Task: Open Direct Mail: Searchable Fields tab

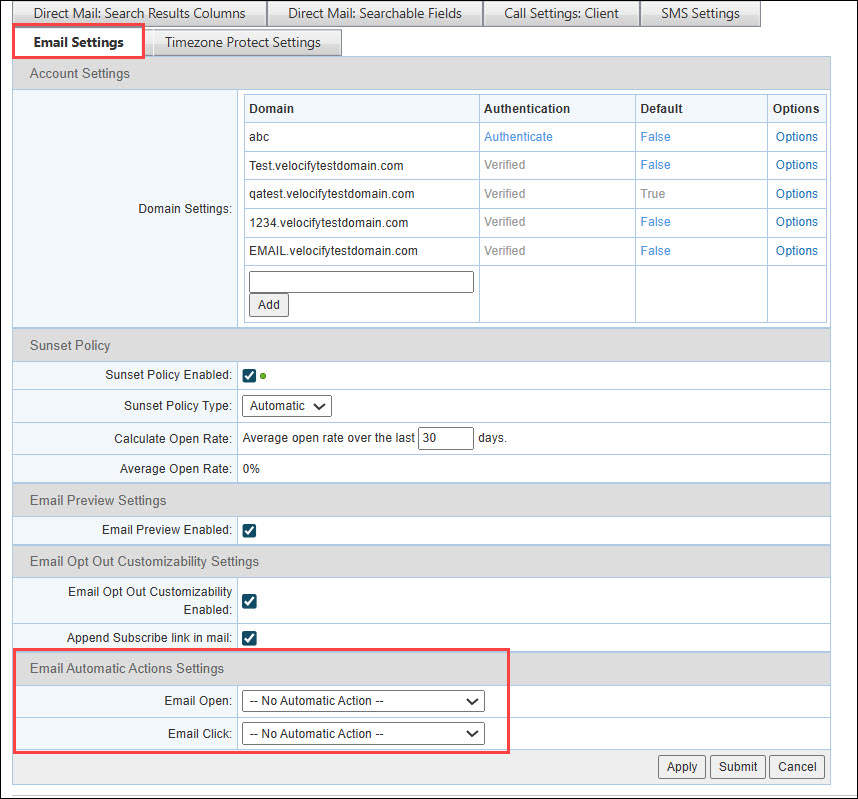Action: 375,14
